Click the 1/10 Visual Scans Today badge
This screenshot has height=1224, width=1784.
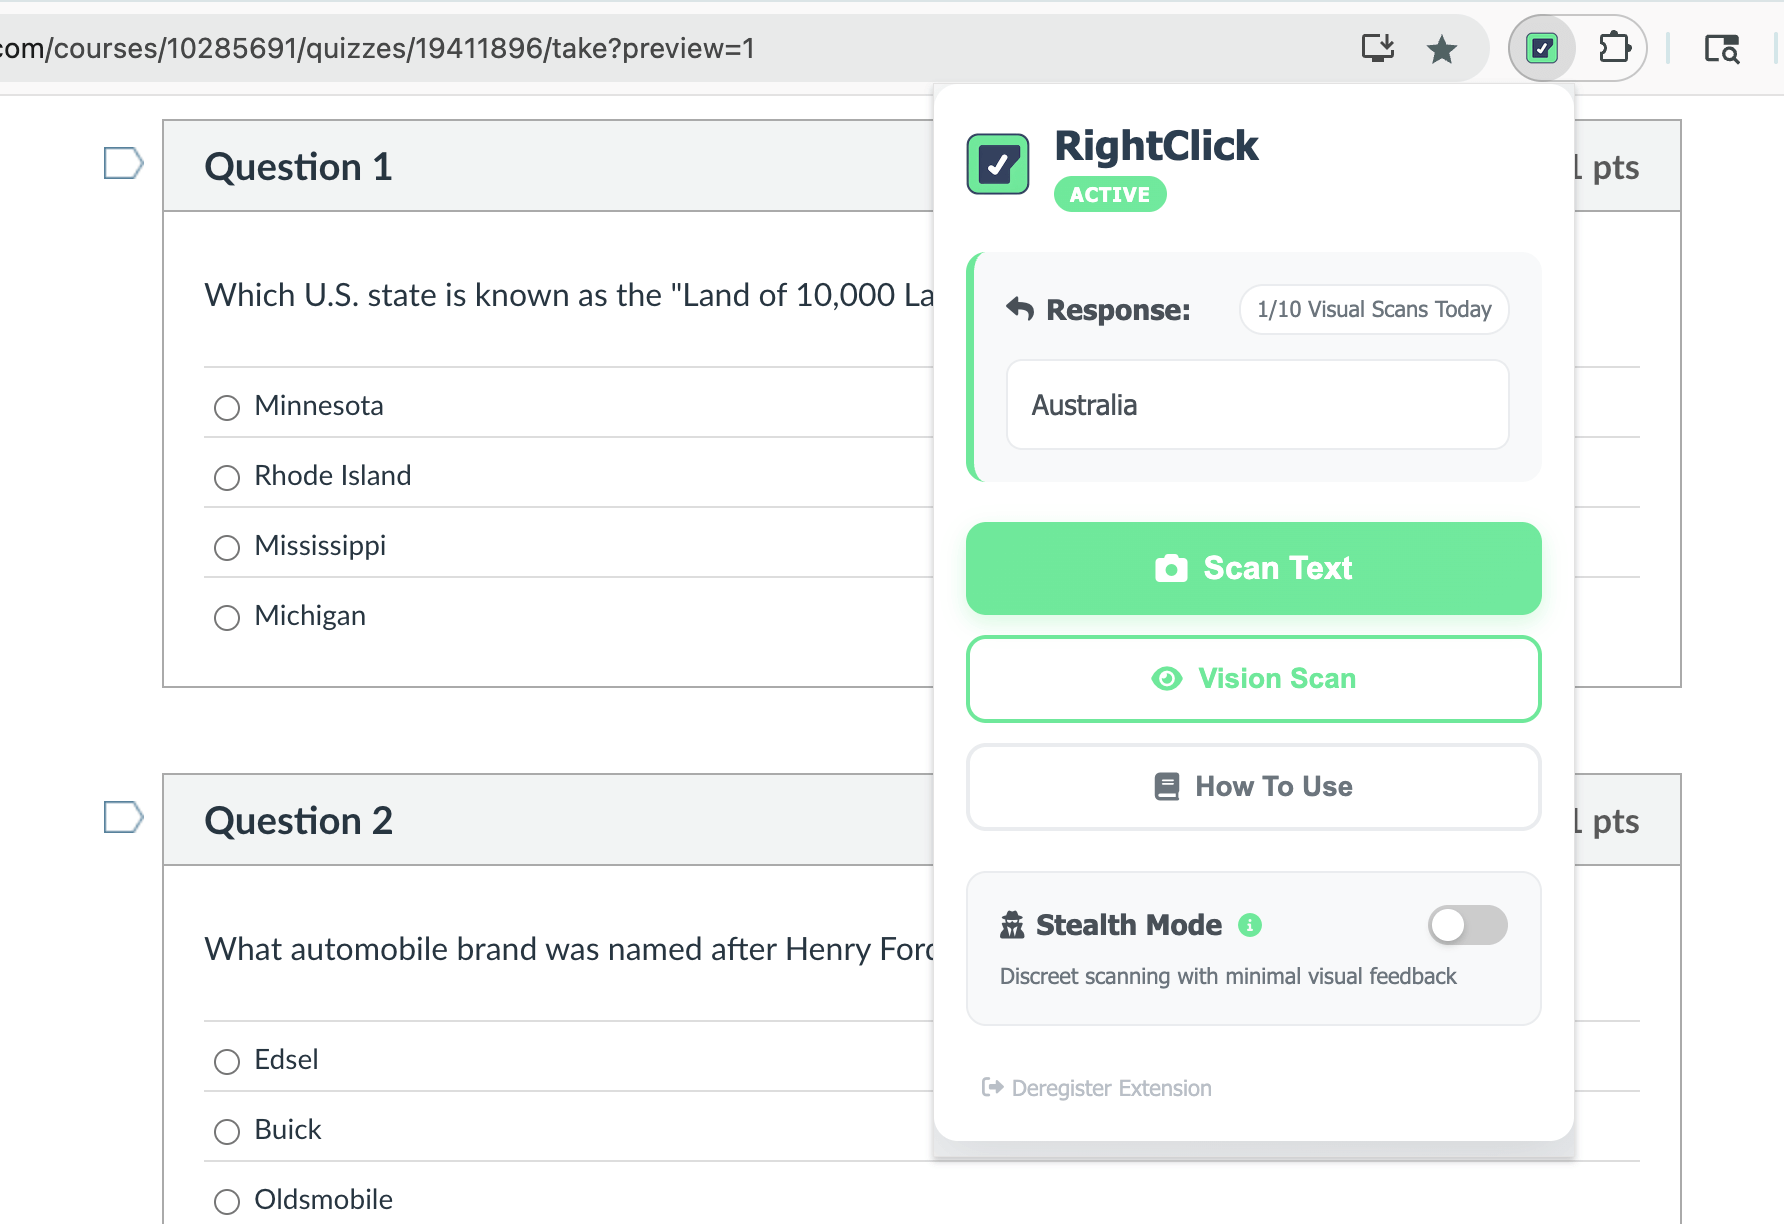[x=1373, y=310]
